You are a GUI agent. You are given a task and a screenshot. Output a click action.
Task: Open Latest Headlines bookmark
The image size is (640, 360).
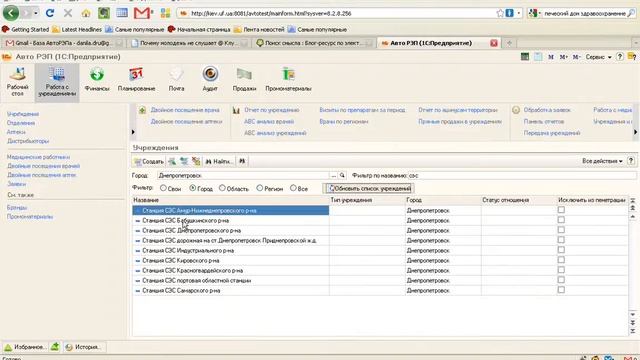point(77,29)
